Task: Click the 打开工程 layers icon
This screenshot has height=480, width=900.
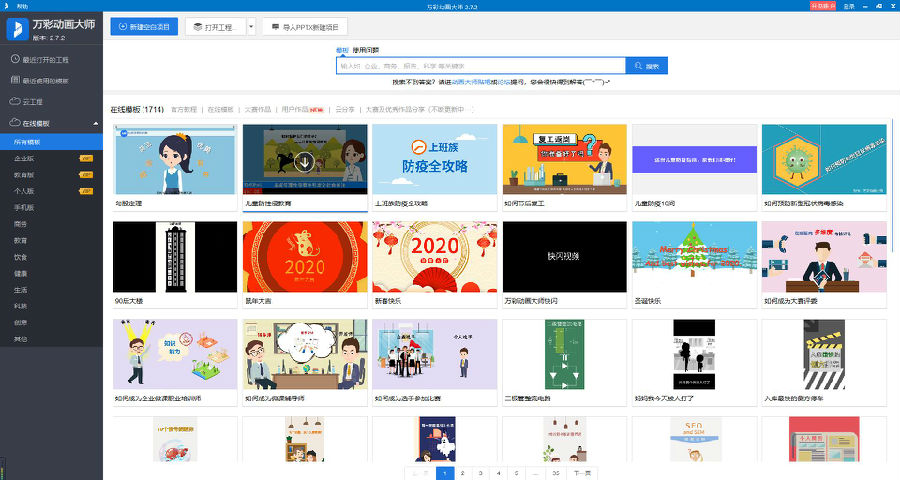Action: tap(197, 27)
